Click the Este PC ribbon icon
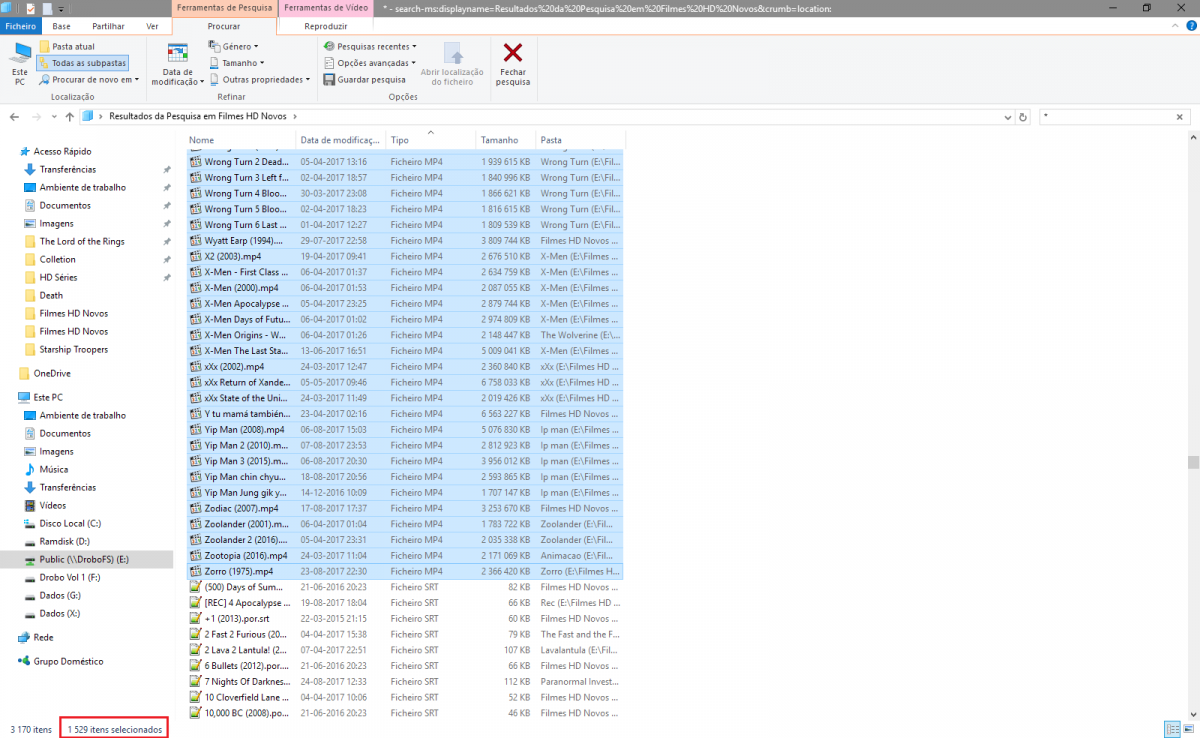 coord(19,64)
